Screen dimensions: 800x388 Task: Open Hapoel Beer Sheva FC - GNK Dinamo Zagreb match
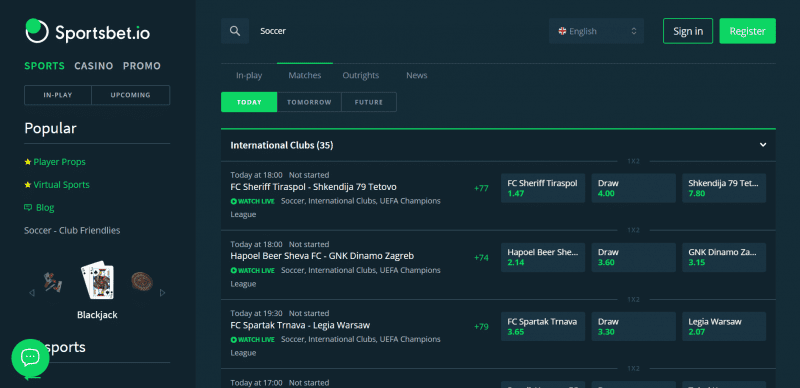(322, 256)
